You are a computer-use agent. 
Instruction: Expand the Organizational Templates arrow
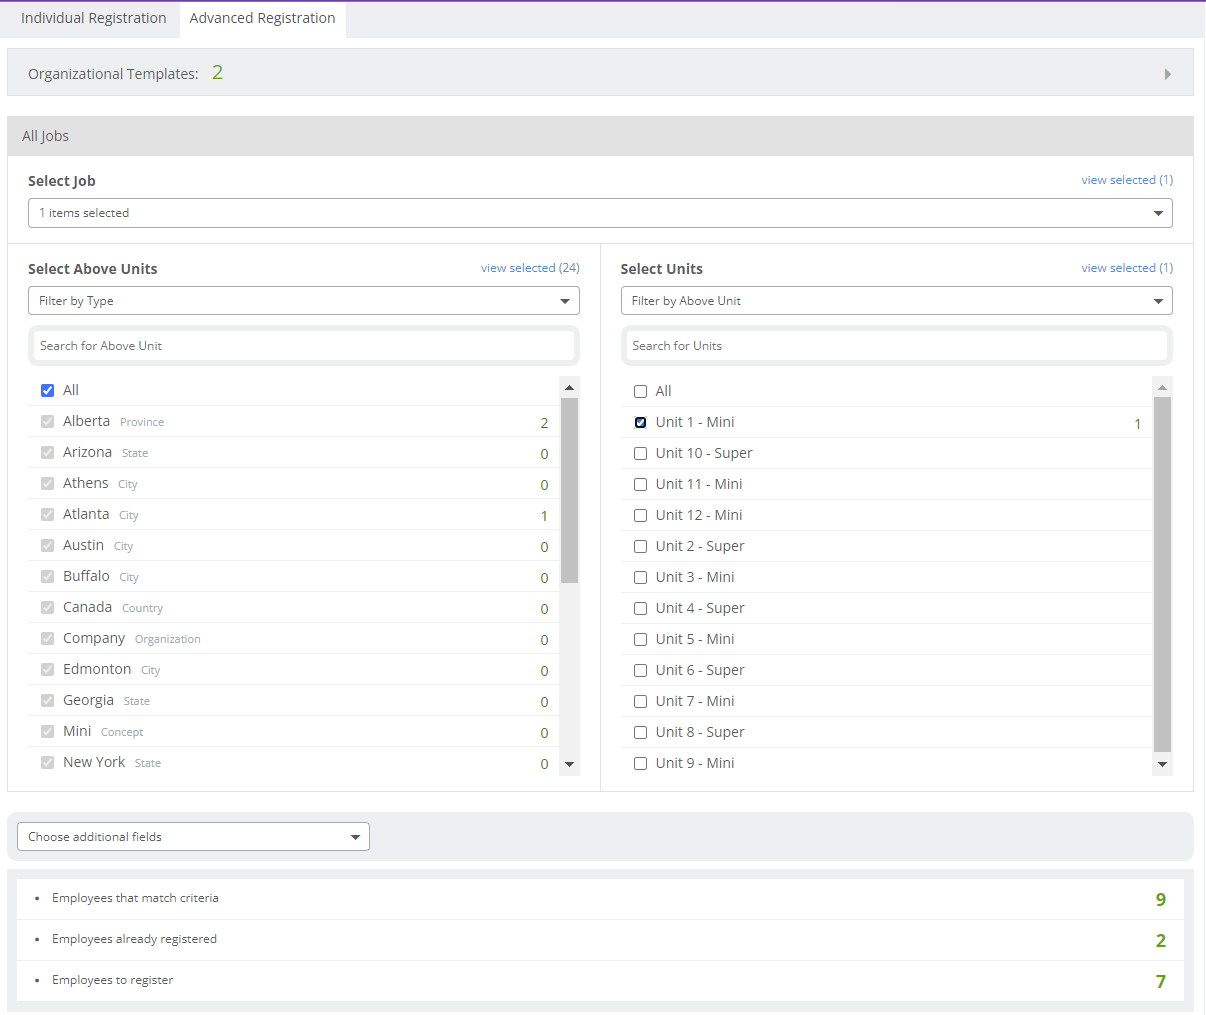point(1167,74)
